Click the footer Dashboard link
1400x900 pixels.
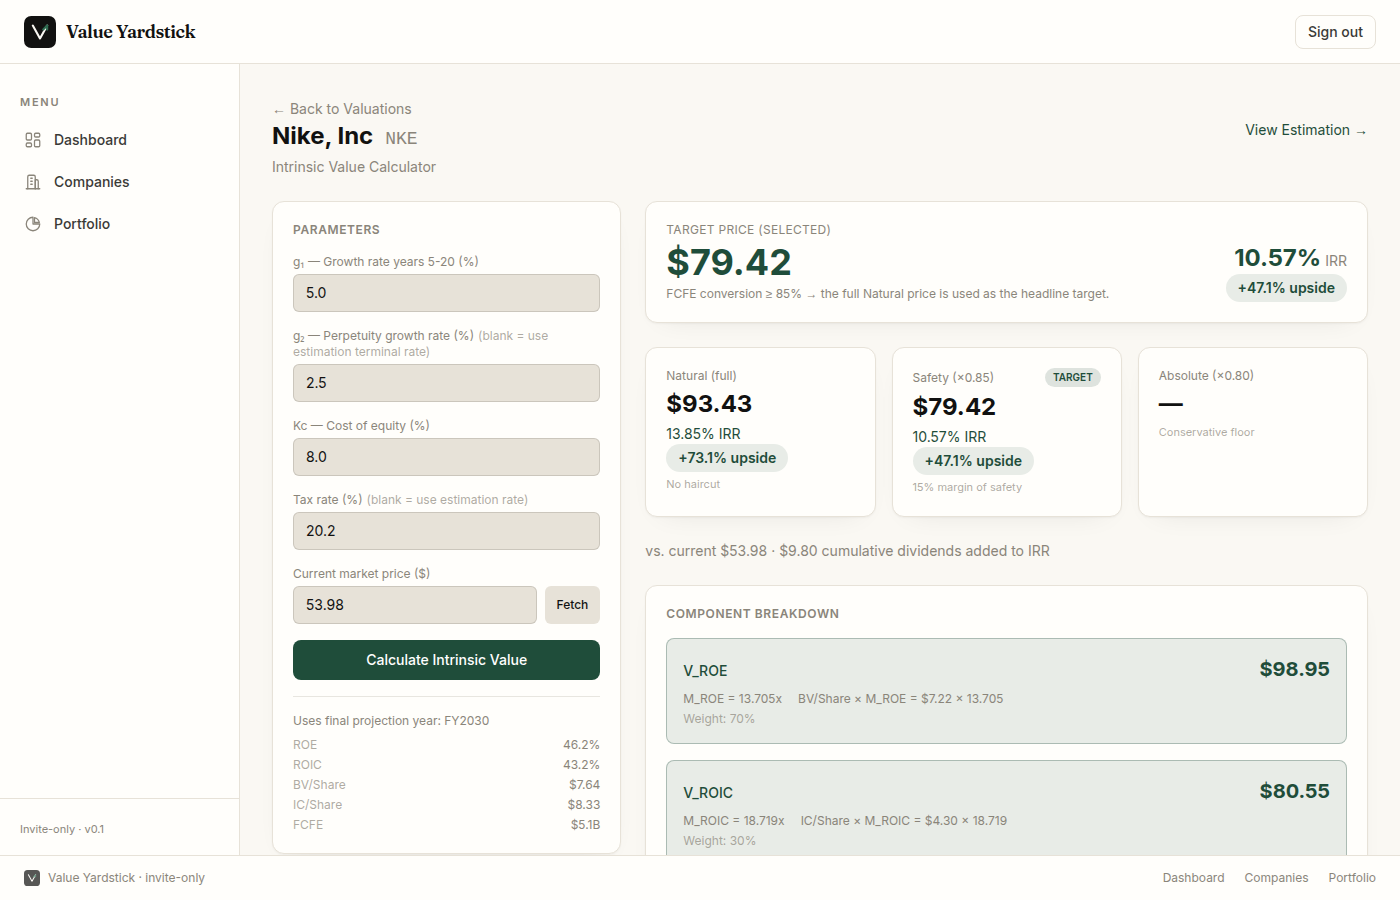coord(1193,878)
